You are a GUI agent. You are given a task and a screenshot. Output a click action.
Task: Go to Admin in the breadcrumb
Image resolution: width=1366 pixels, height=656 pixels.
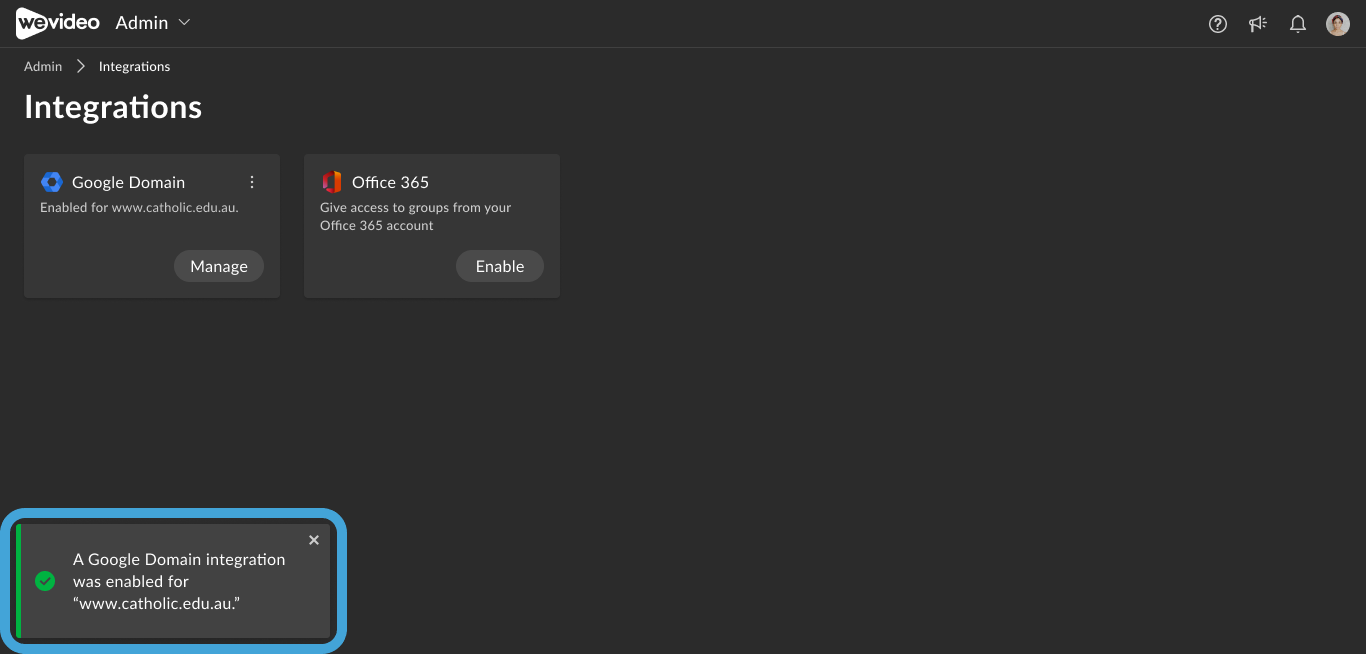[43, 66]
